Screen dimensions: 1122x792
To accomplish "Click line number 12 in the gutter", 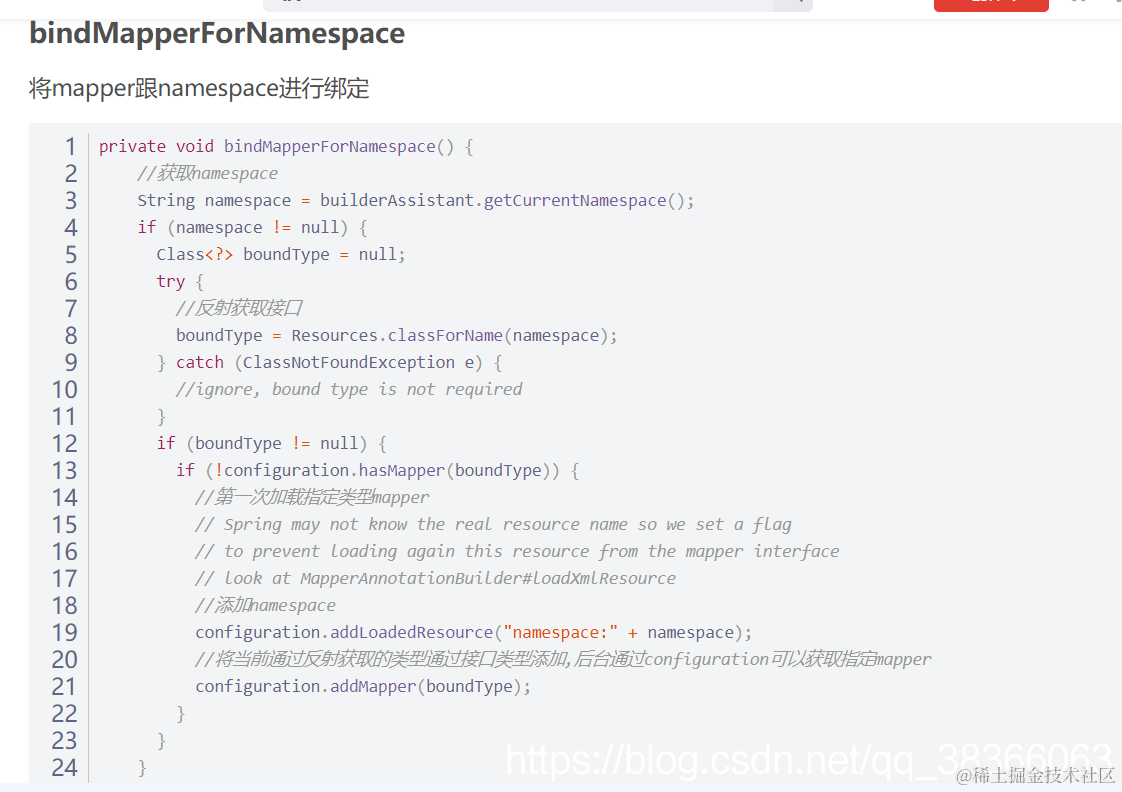I will (64, 444).
